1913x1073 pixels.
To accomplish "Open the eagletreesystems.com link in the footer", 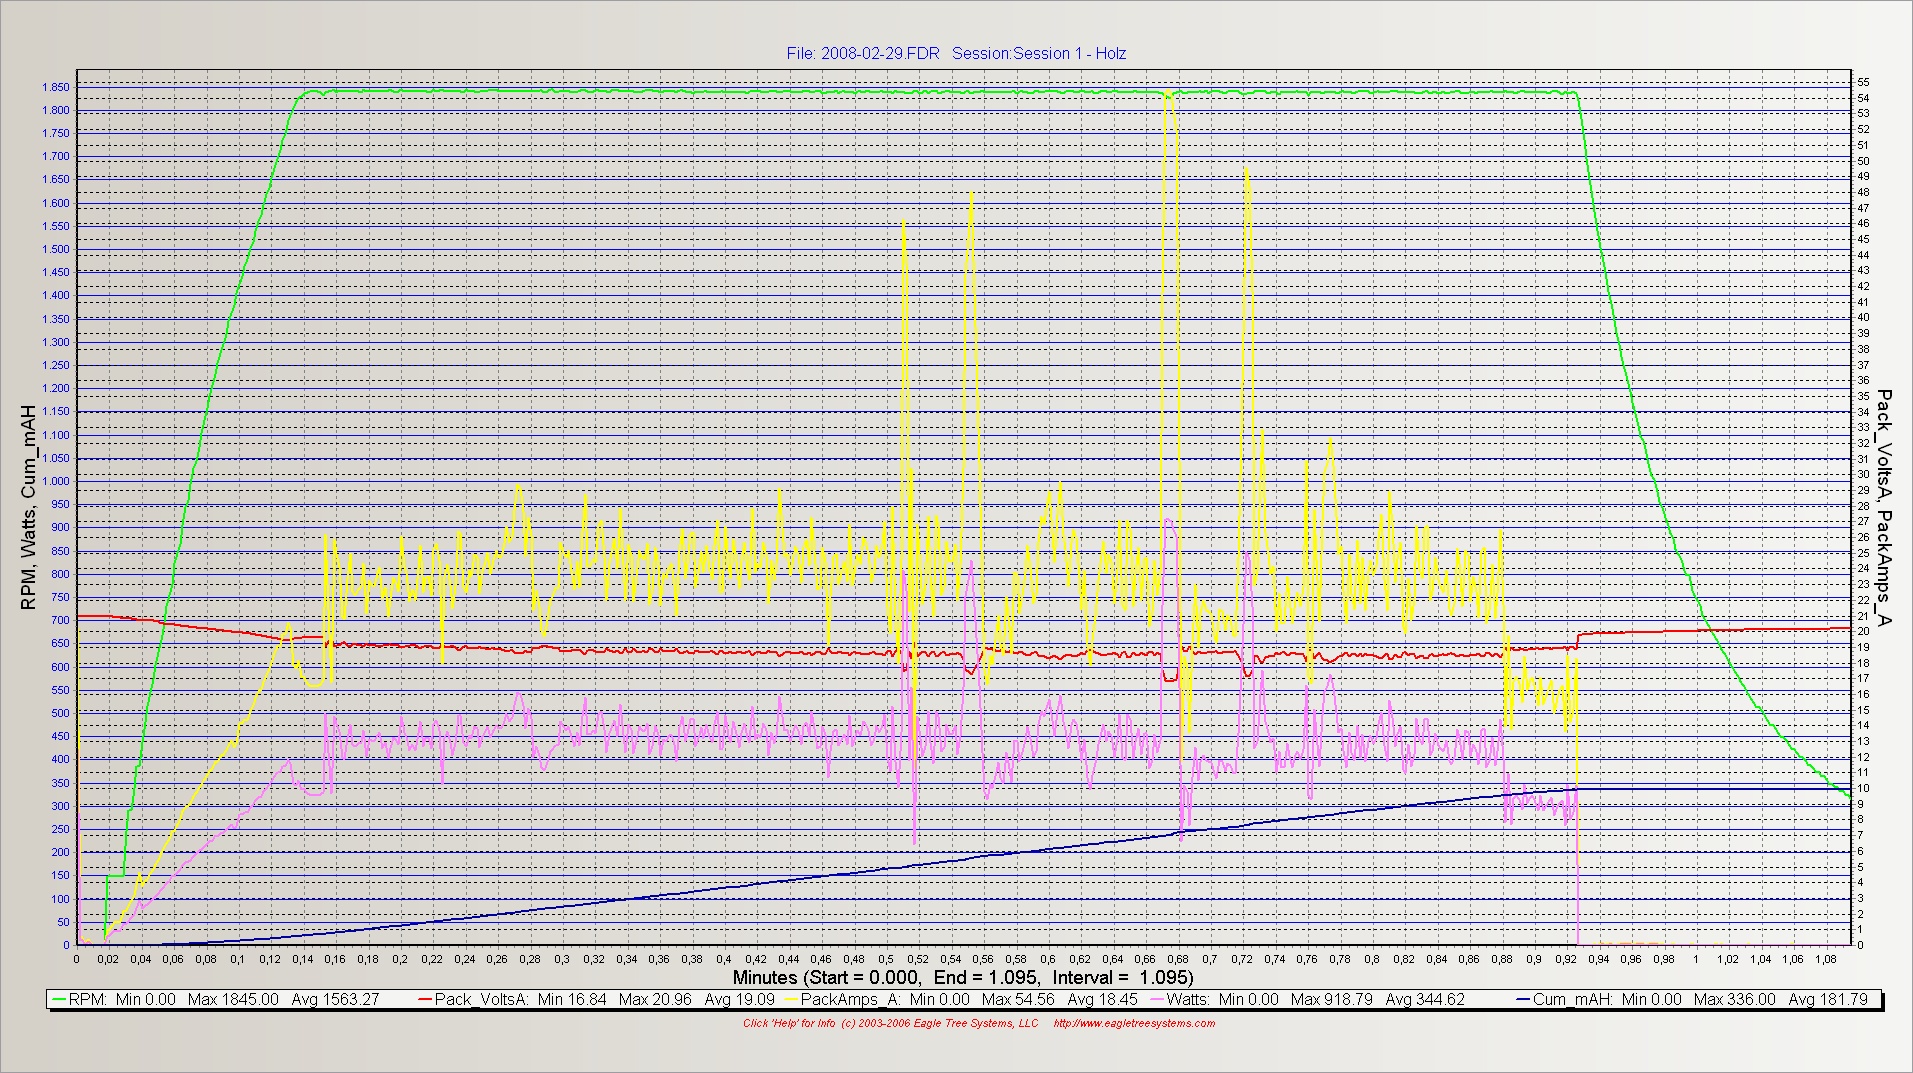I will click(1135, 1023).
